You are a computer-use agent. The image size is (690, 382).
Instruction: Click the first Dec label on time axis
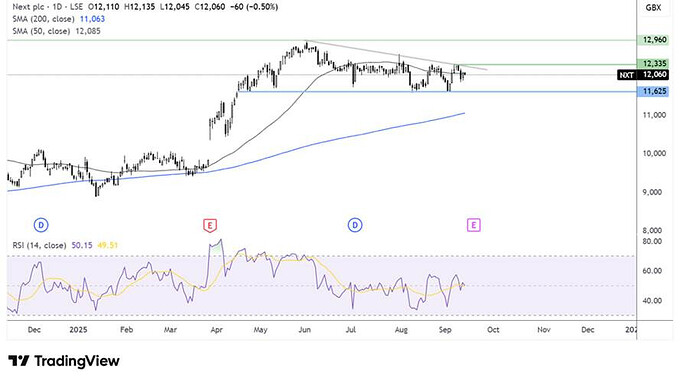[x=34, y=330]
